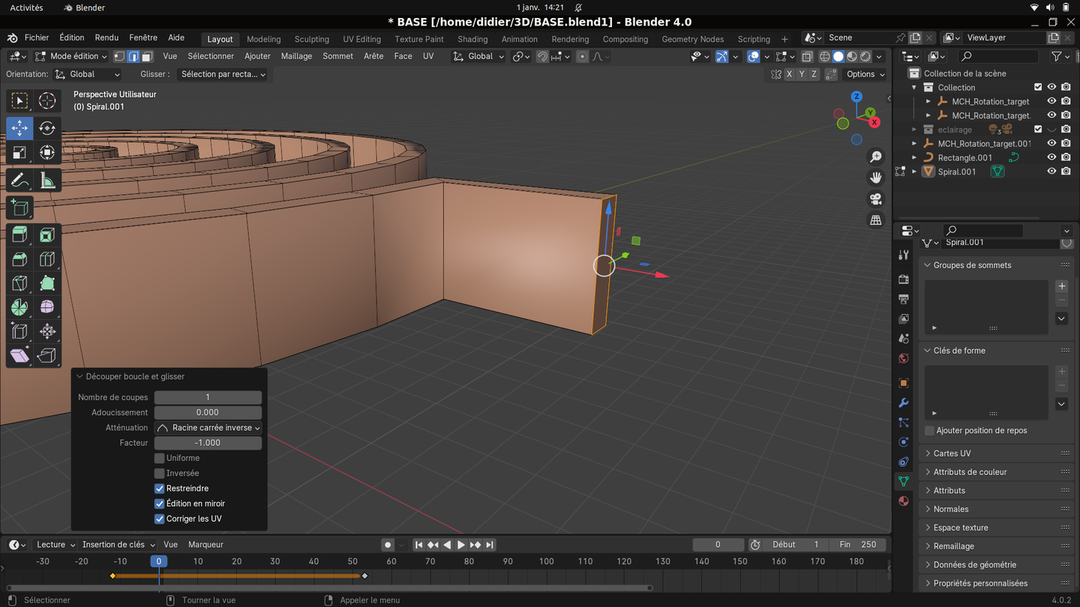Select the Rotate tool in the toolbar
1080x607 pixels.
click(x=47, y=128)
